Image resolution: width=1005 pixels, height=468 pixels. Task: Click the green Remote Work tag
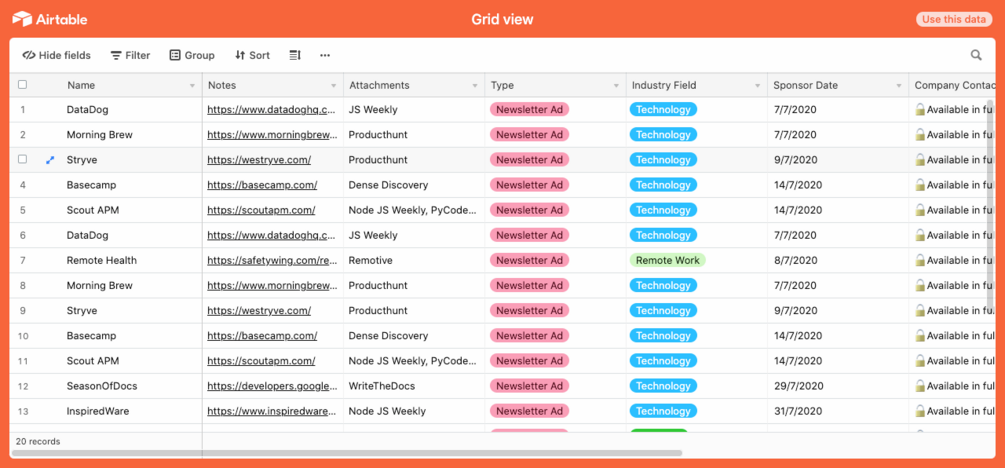click(x=667, y=260)
